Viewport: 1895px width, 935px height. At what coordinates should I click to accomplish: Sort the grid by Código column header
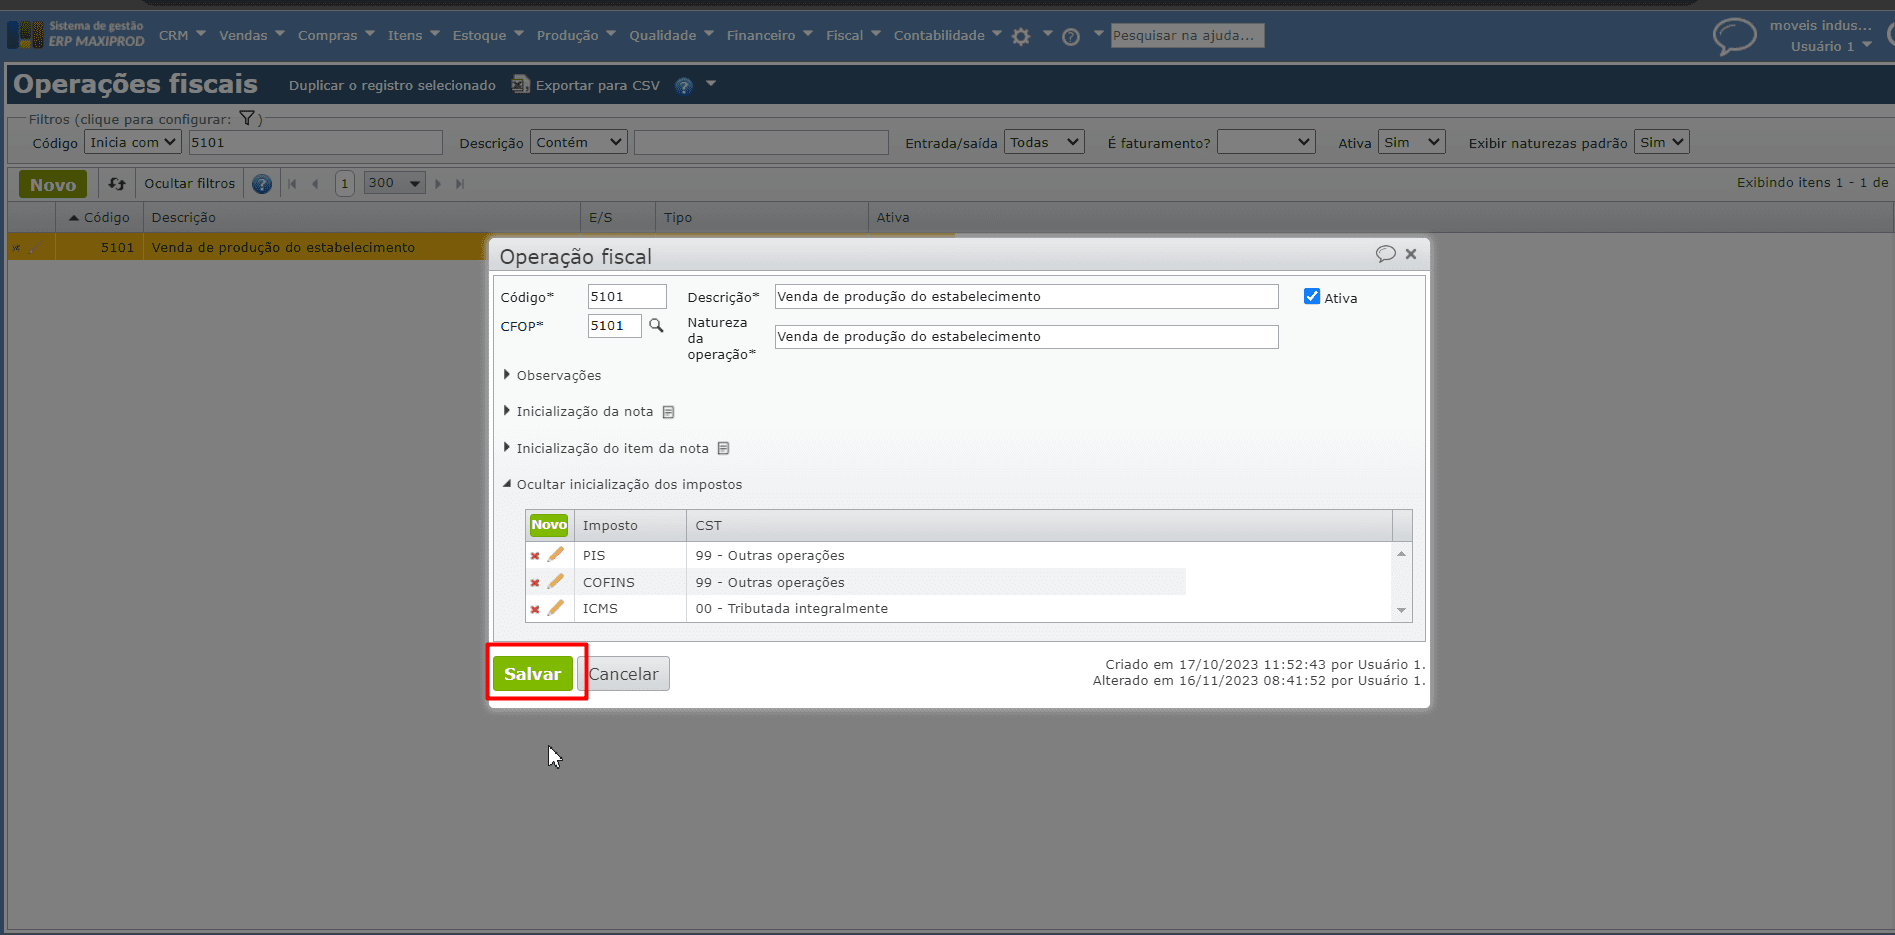point(99,218)
